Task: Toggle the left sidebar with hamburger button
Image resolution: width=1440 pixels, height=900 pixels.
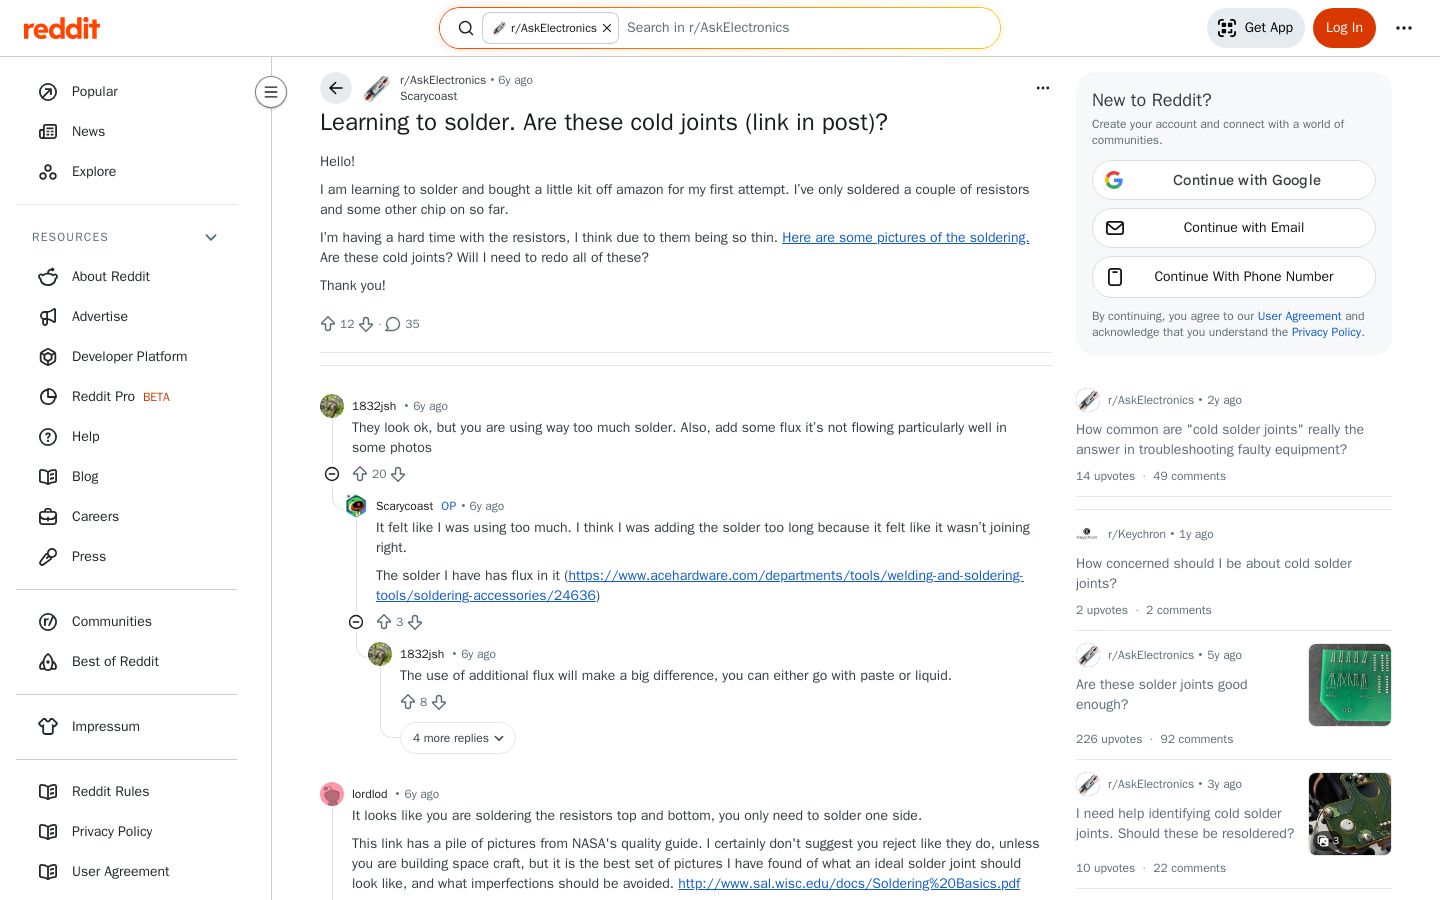Action: pyautogui.click(x=271, y=92)
